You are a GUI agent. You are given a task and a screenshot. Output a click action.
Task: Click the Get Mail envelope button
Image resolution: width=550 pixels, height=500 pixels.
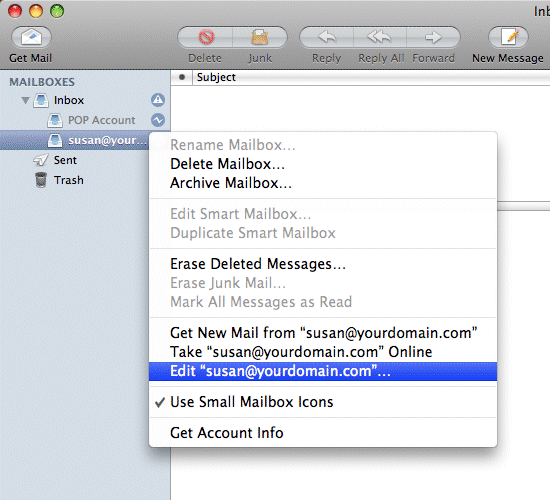(x=31, y=37)
